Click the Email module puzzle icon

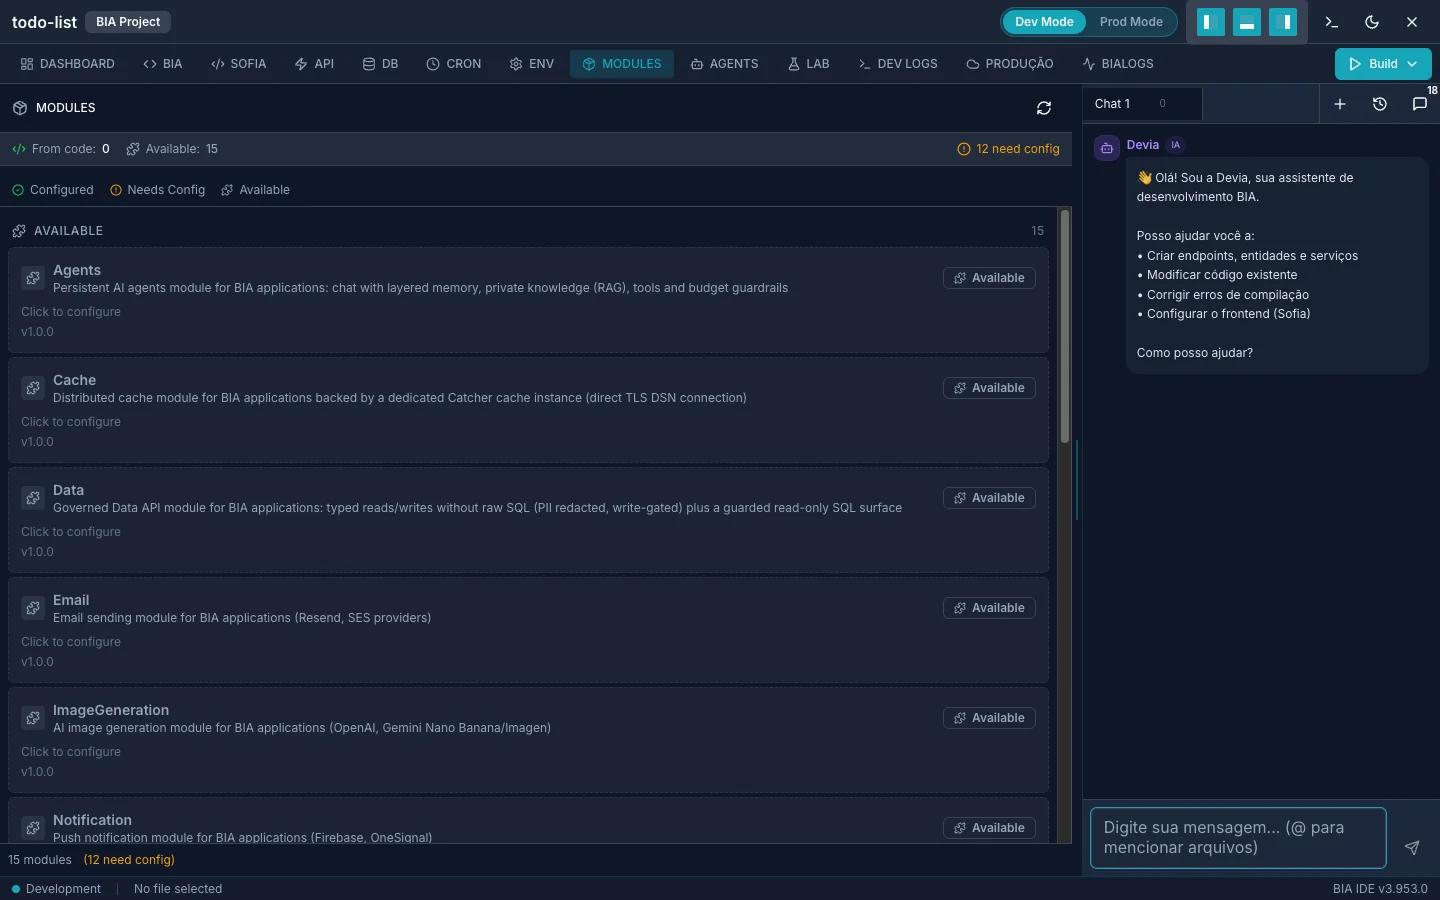pyautogui.click(x=33, y=608)
